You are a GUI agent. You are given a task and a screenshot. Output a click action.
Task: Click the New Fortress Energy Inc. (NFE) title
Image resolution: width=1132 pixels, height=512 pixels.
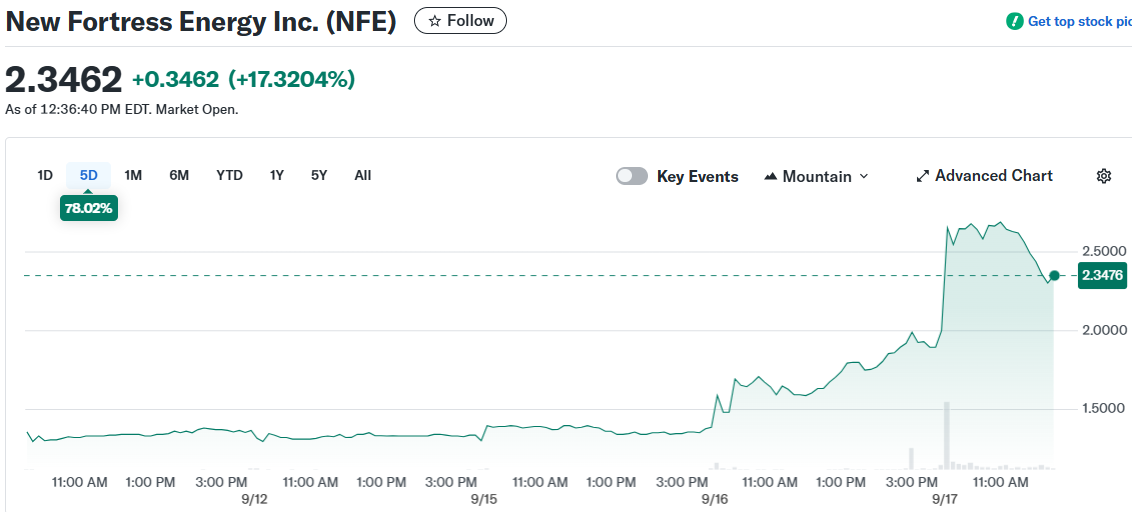coord(201,21)
